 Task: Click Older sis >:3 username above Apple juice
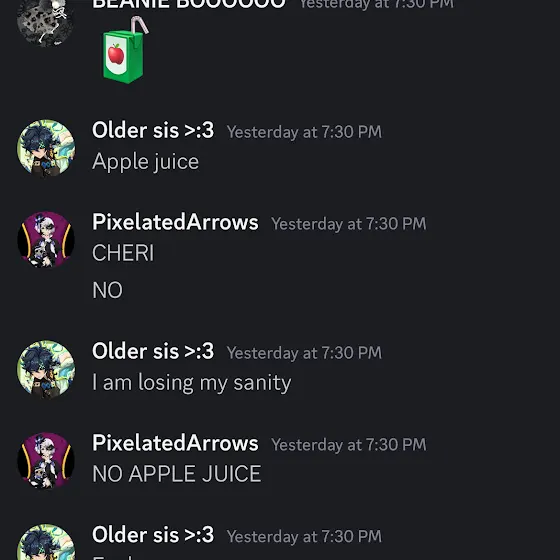[153, 130]
